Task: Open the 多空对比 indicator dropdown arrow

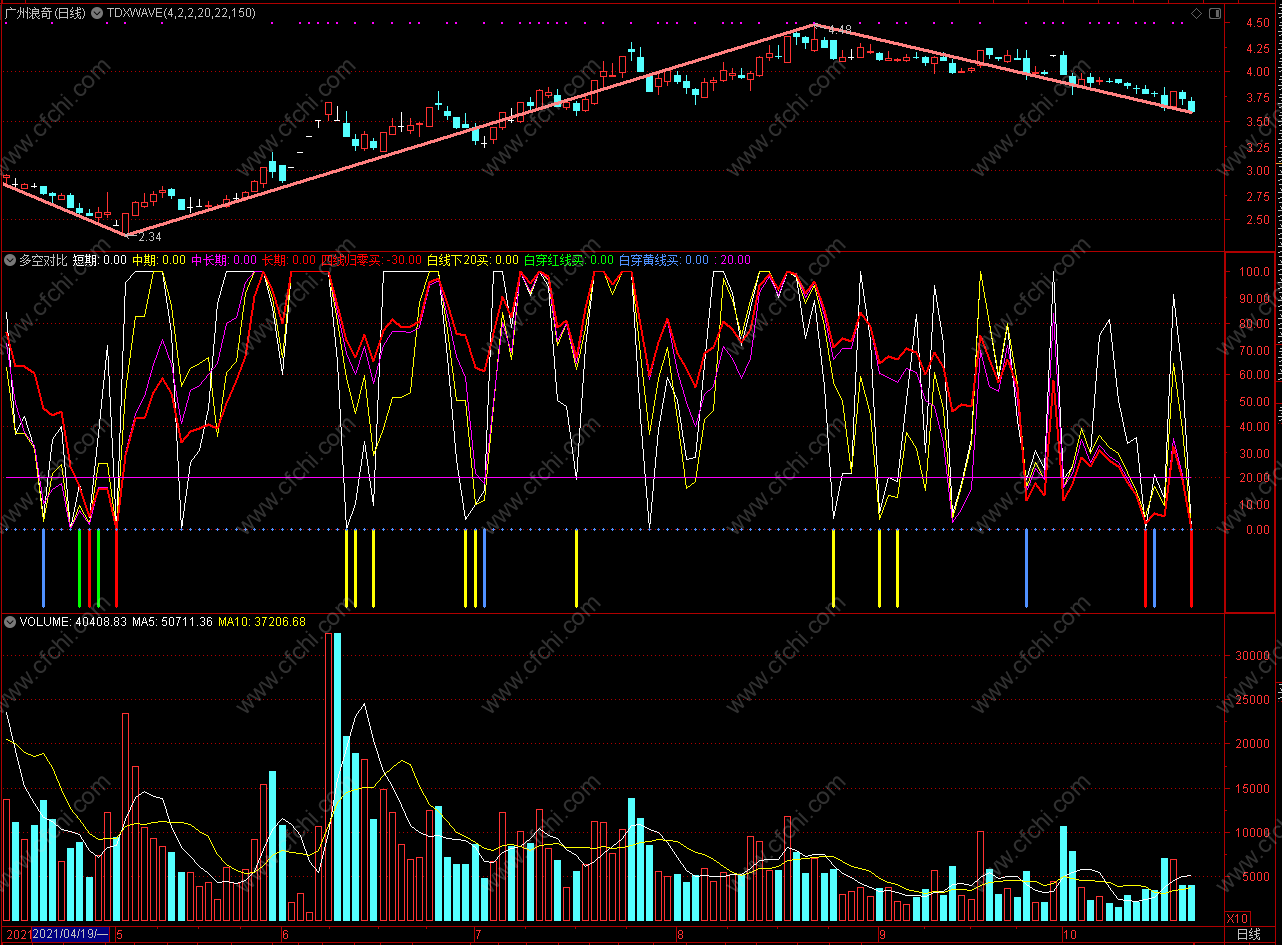Action: coord(10,260)
